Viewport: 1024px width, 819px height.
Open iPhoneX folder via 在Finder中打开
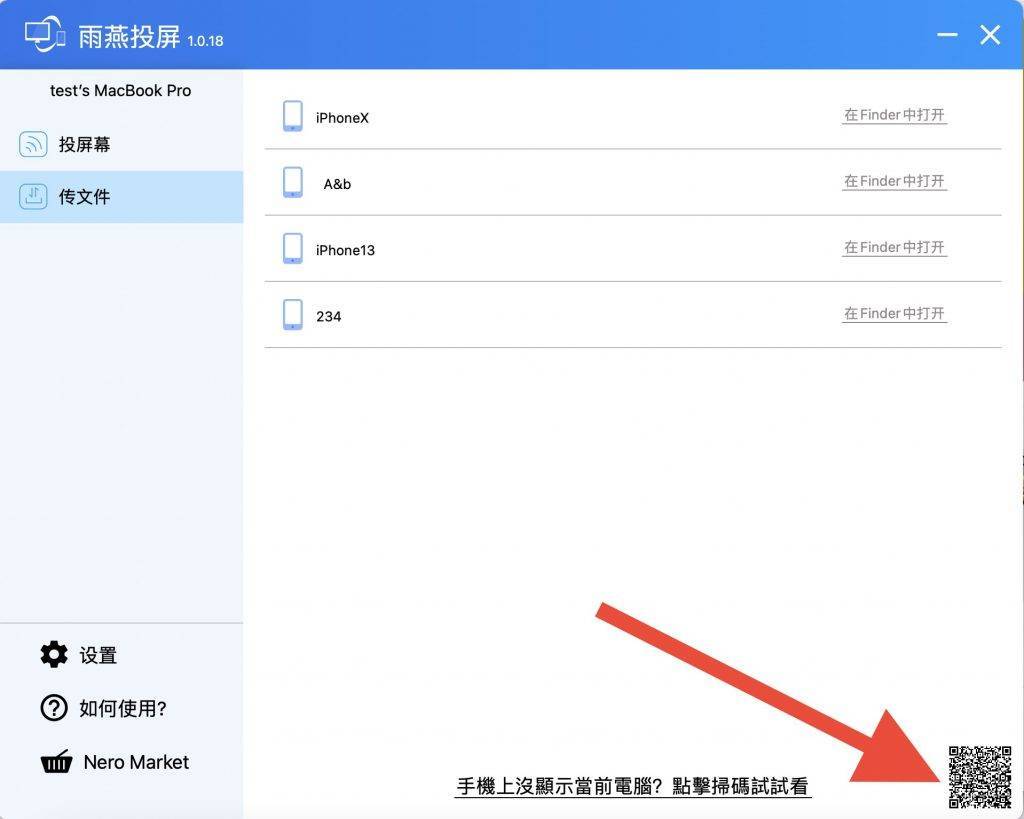(x=894, y=116)
